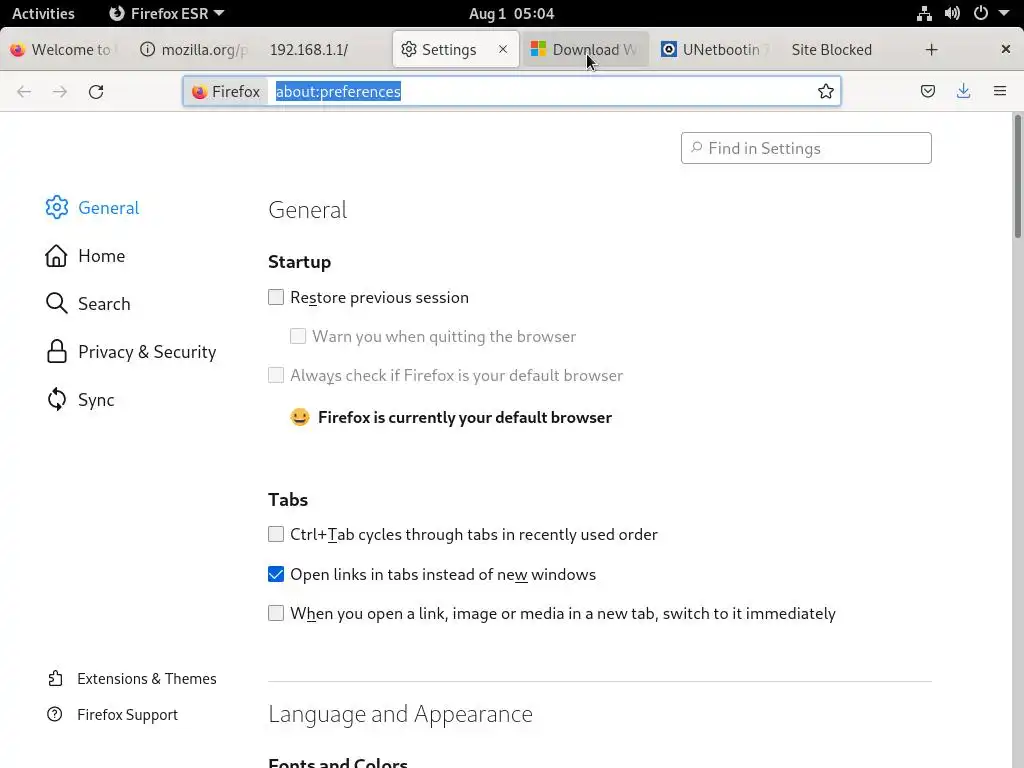Open a new tab with plus icon

(931, 49)
